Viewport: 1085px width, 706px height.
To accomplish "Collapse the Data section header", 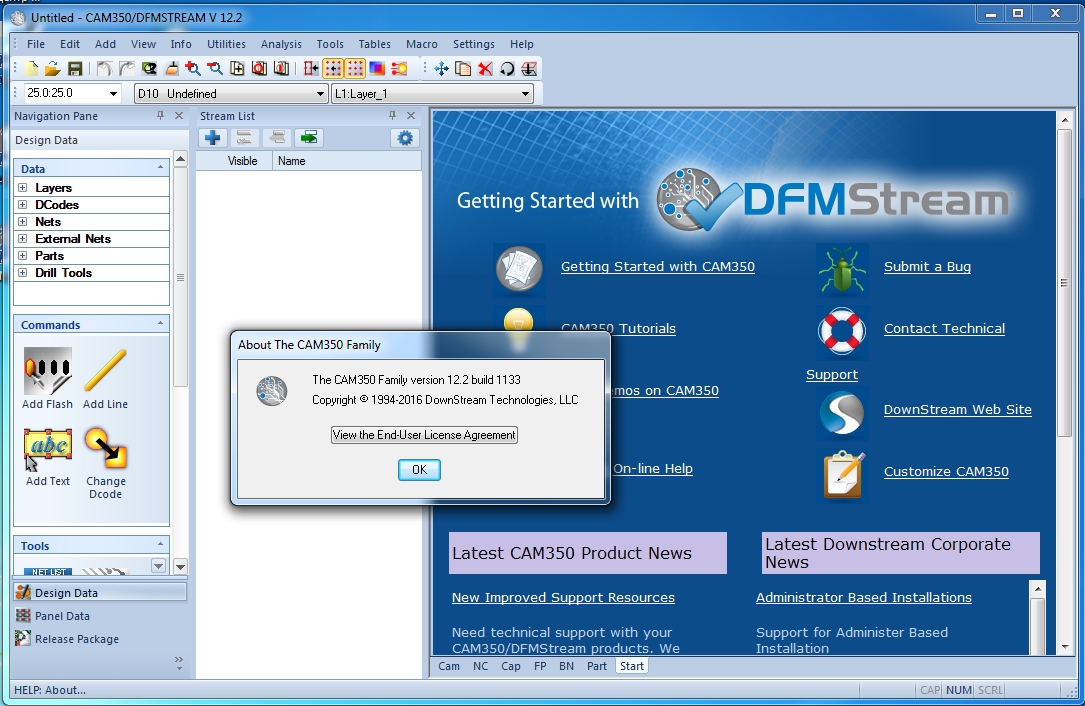I will 161,168.
